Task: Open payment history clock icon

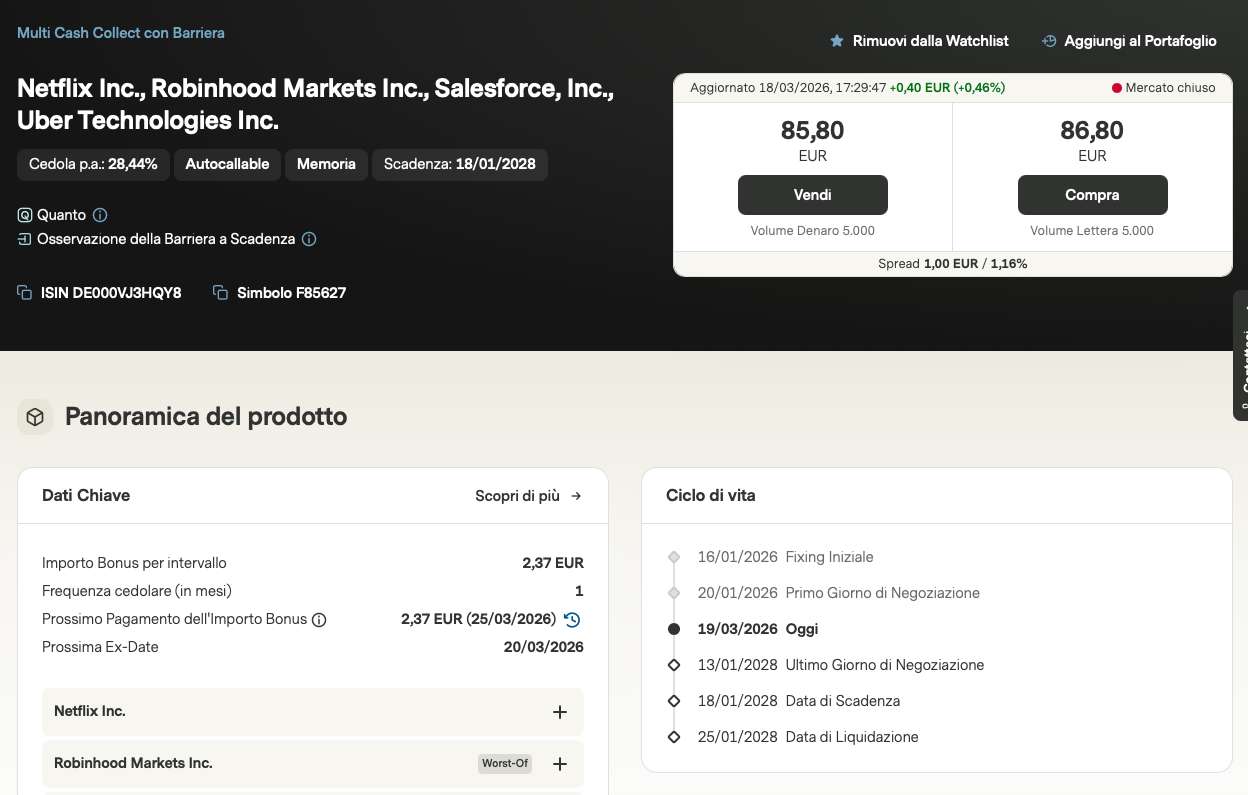Action: coord(572,619)
